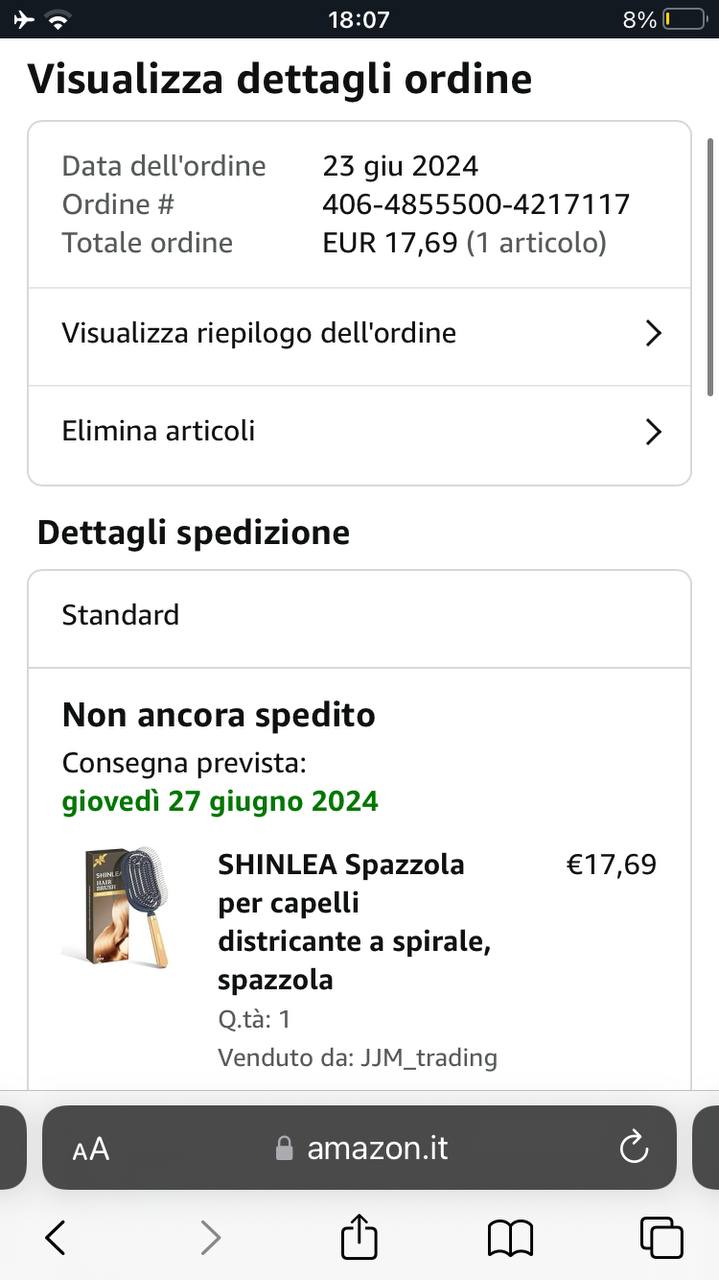Screen dimensions: 719x1280
Task: Open the AA text size menu
Action: tap(91, 1149)
